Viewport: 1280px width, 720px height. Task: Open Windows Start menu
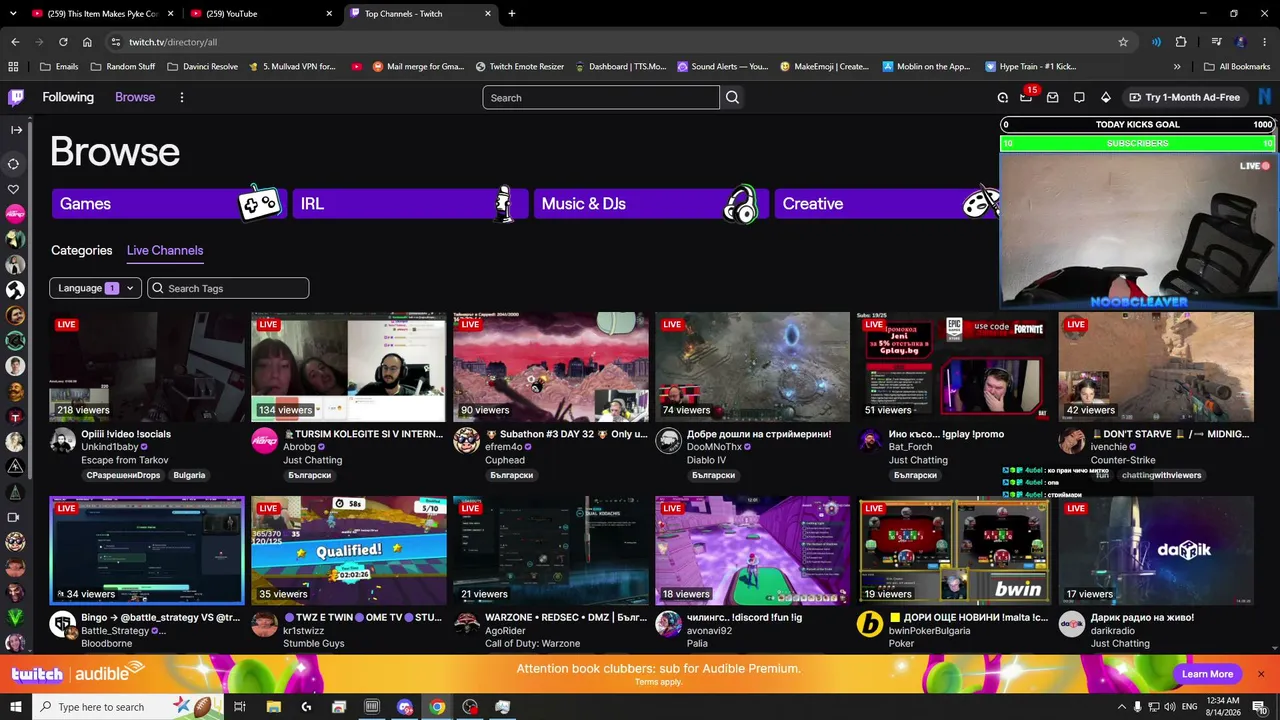[16, 707]
